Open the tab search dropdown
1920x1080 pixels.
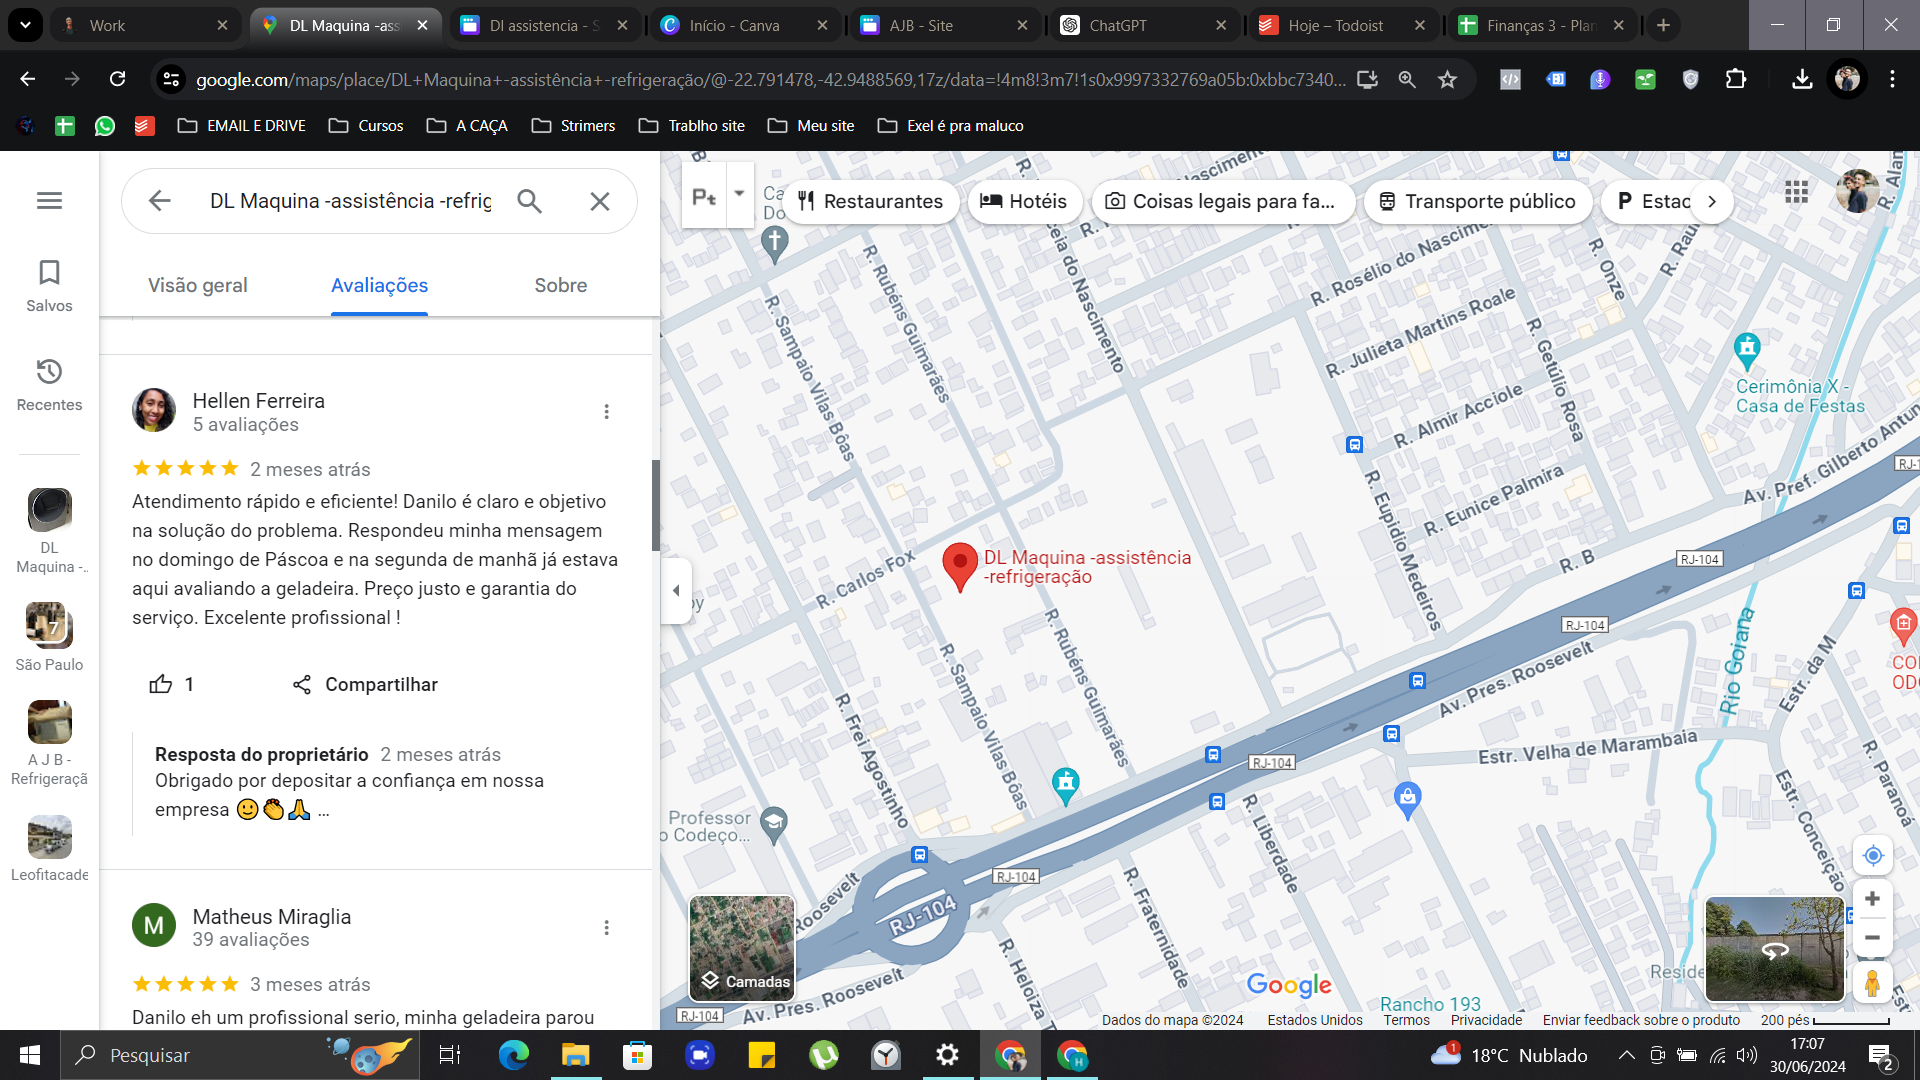point(25,25)
